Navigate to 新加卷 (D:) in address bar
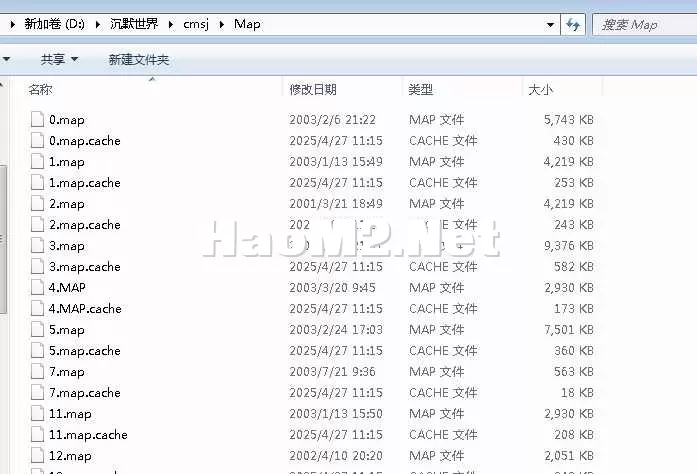This screenshot has width=697, height=474. pyautogui.click(x=54, y=24)
